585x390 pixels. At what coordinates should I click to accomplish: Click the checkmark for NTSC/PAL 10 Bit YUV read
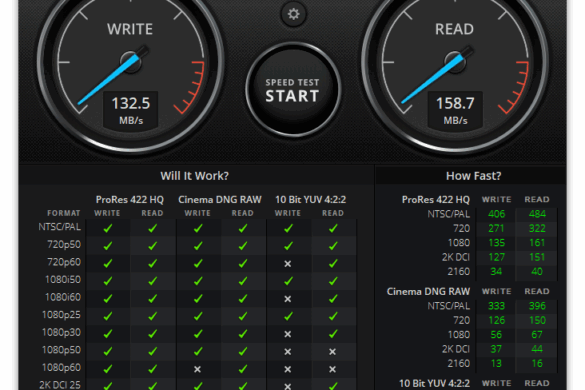(x=333, y=228)
